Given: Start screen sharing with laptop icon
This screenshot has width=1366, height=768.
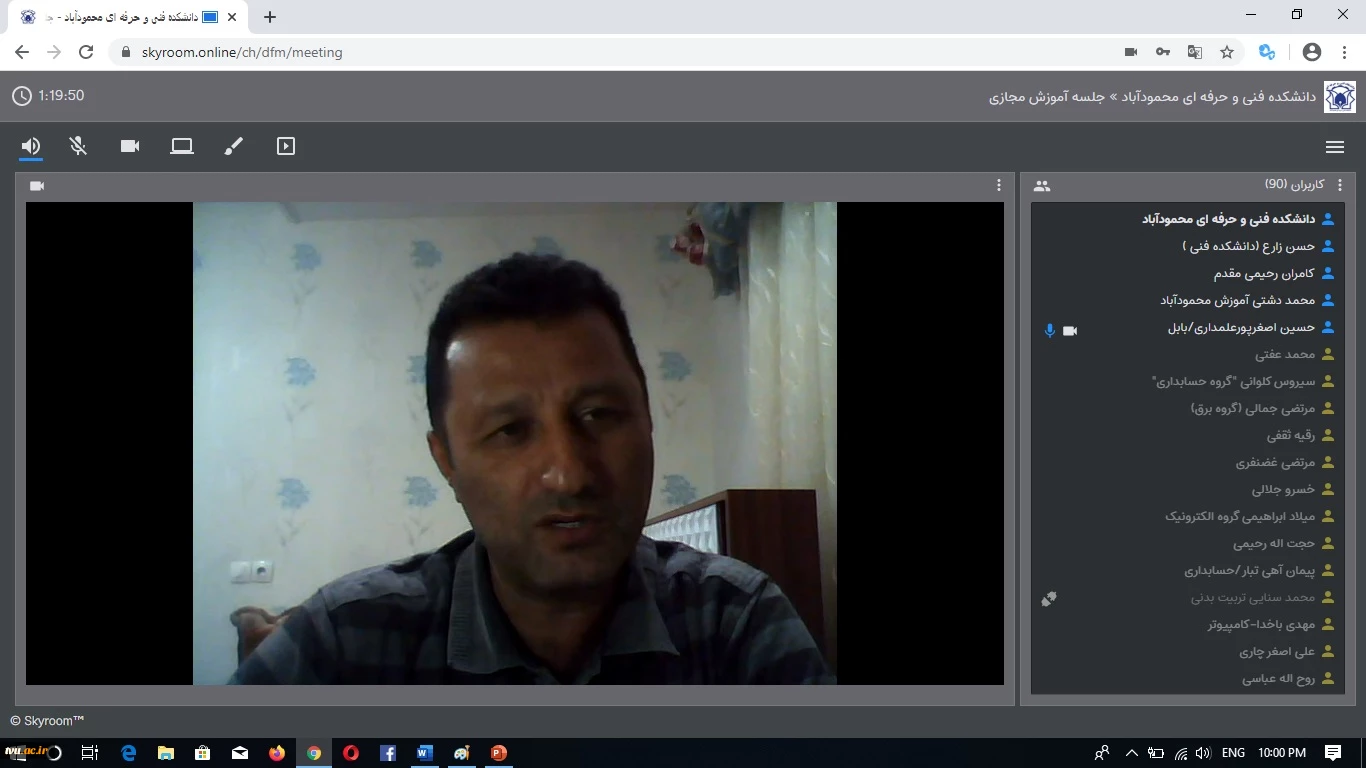Looking at the screenshot, I should [x=182, y=146].
